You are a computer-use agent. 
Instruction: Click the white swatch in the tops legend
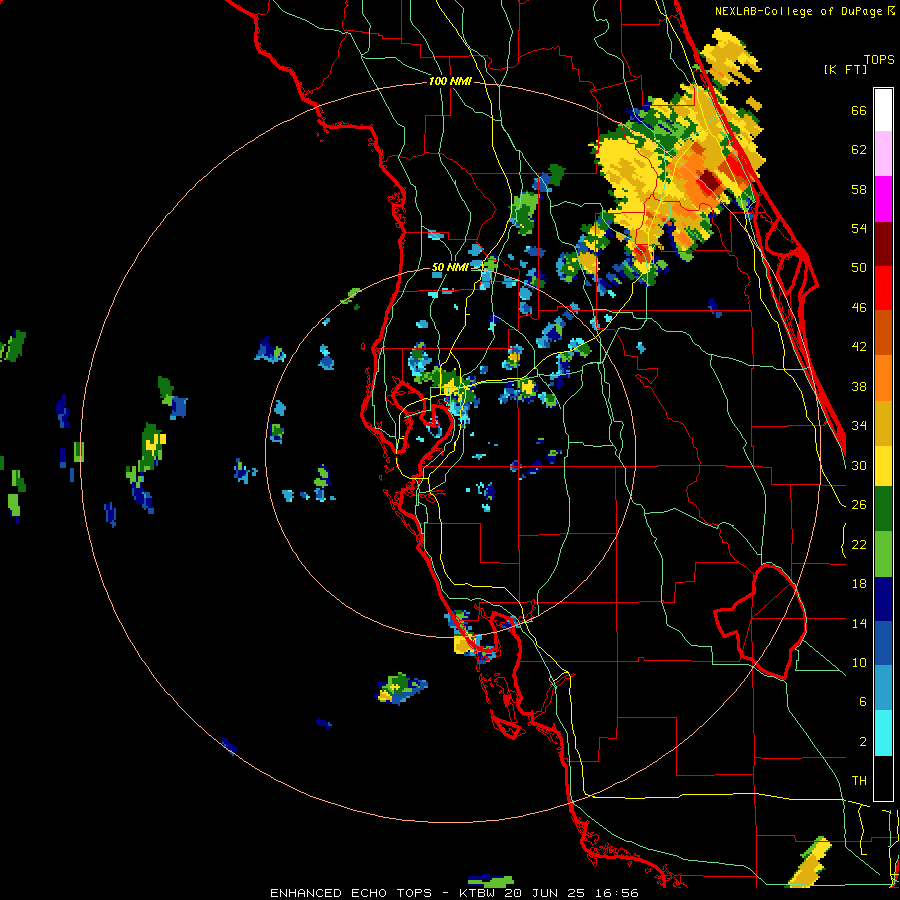click(x=883, y=110)
